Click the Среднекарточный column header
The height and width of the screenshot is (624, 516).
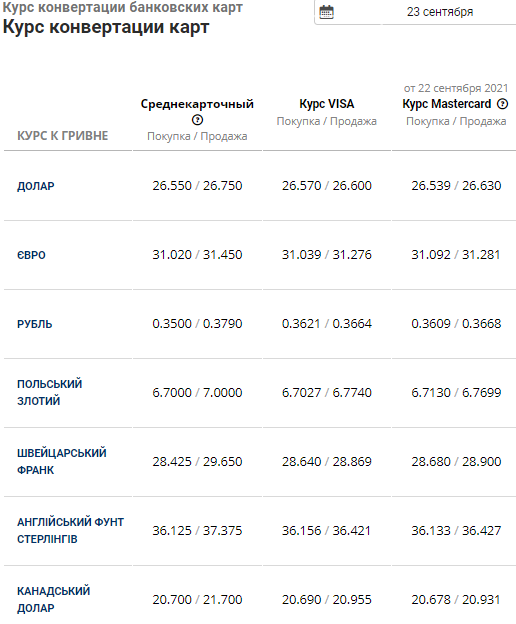click(197, 104)
